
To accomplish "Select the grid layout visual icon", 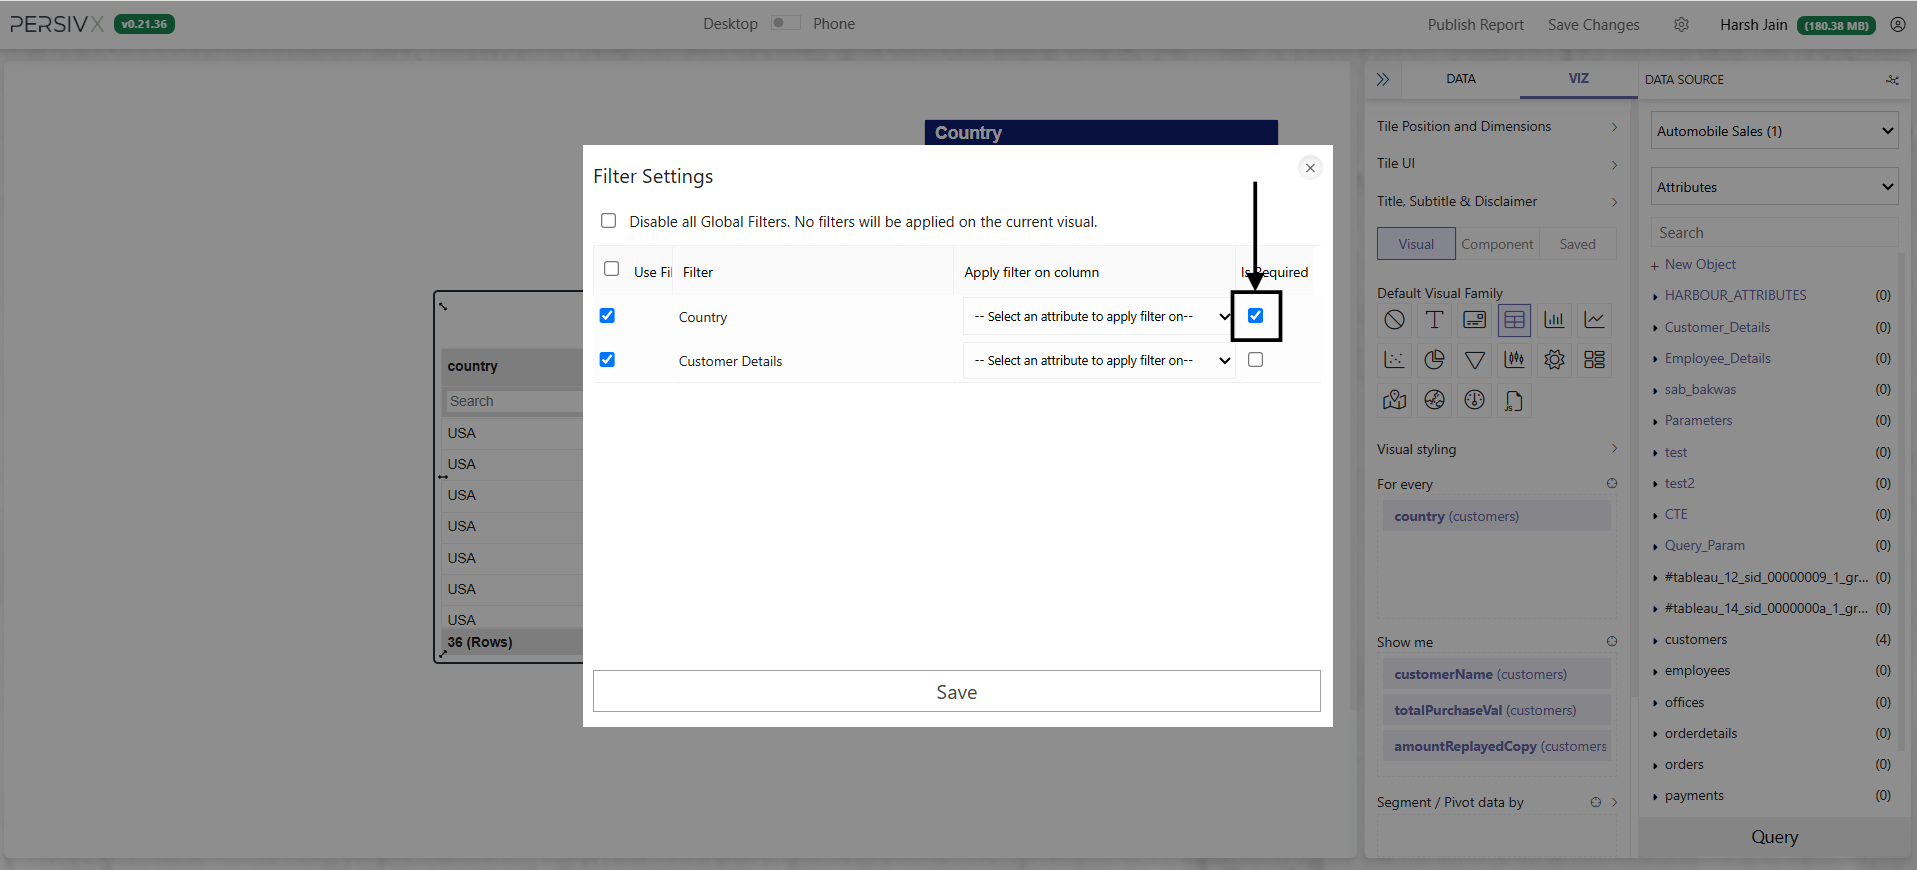I will click(x=1594, y=360).
